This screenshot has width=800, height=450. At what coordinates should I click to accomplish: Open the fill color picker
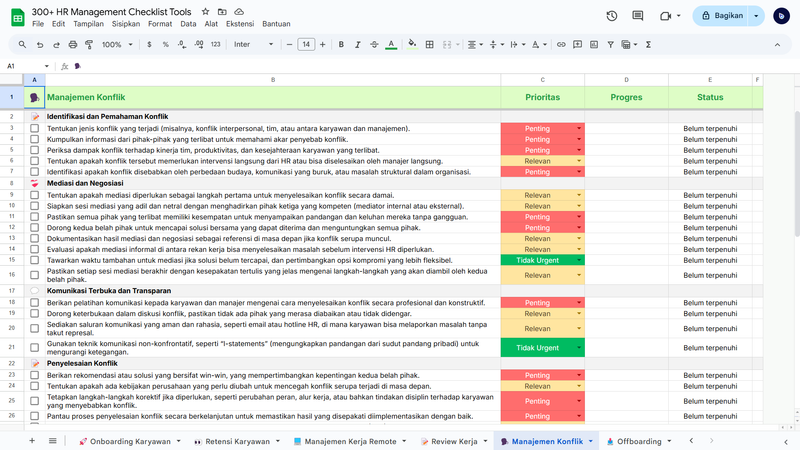point(412,45)
